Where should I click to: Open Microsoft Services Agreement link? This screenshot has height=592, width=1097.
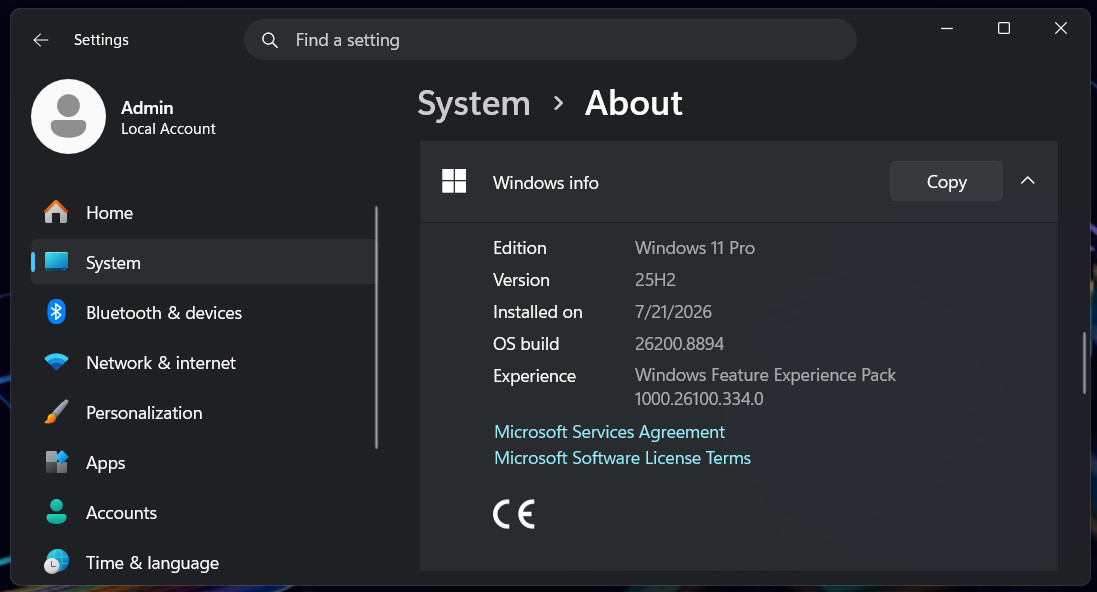(609, 432)
